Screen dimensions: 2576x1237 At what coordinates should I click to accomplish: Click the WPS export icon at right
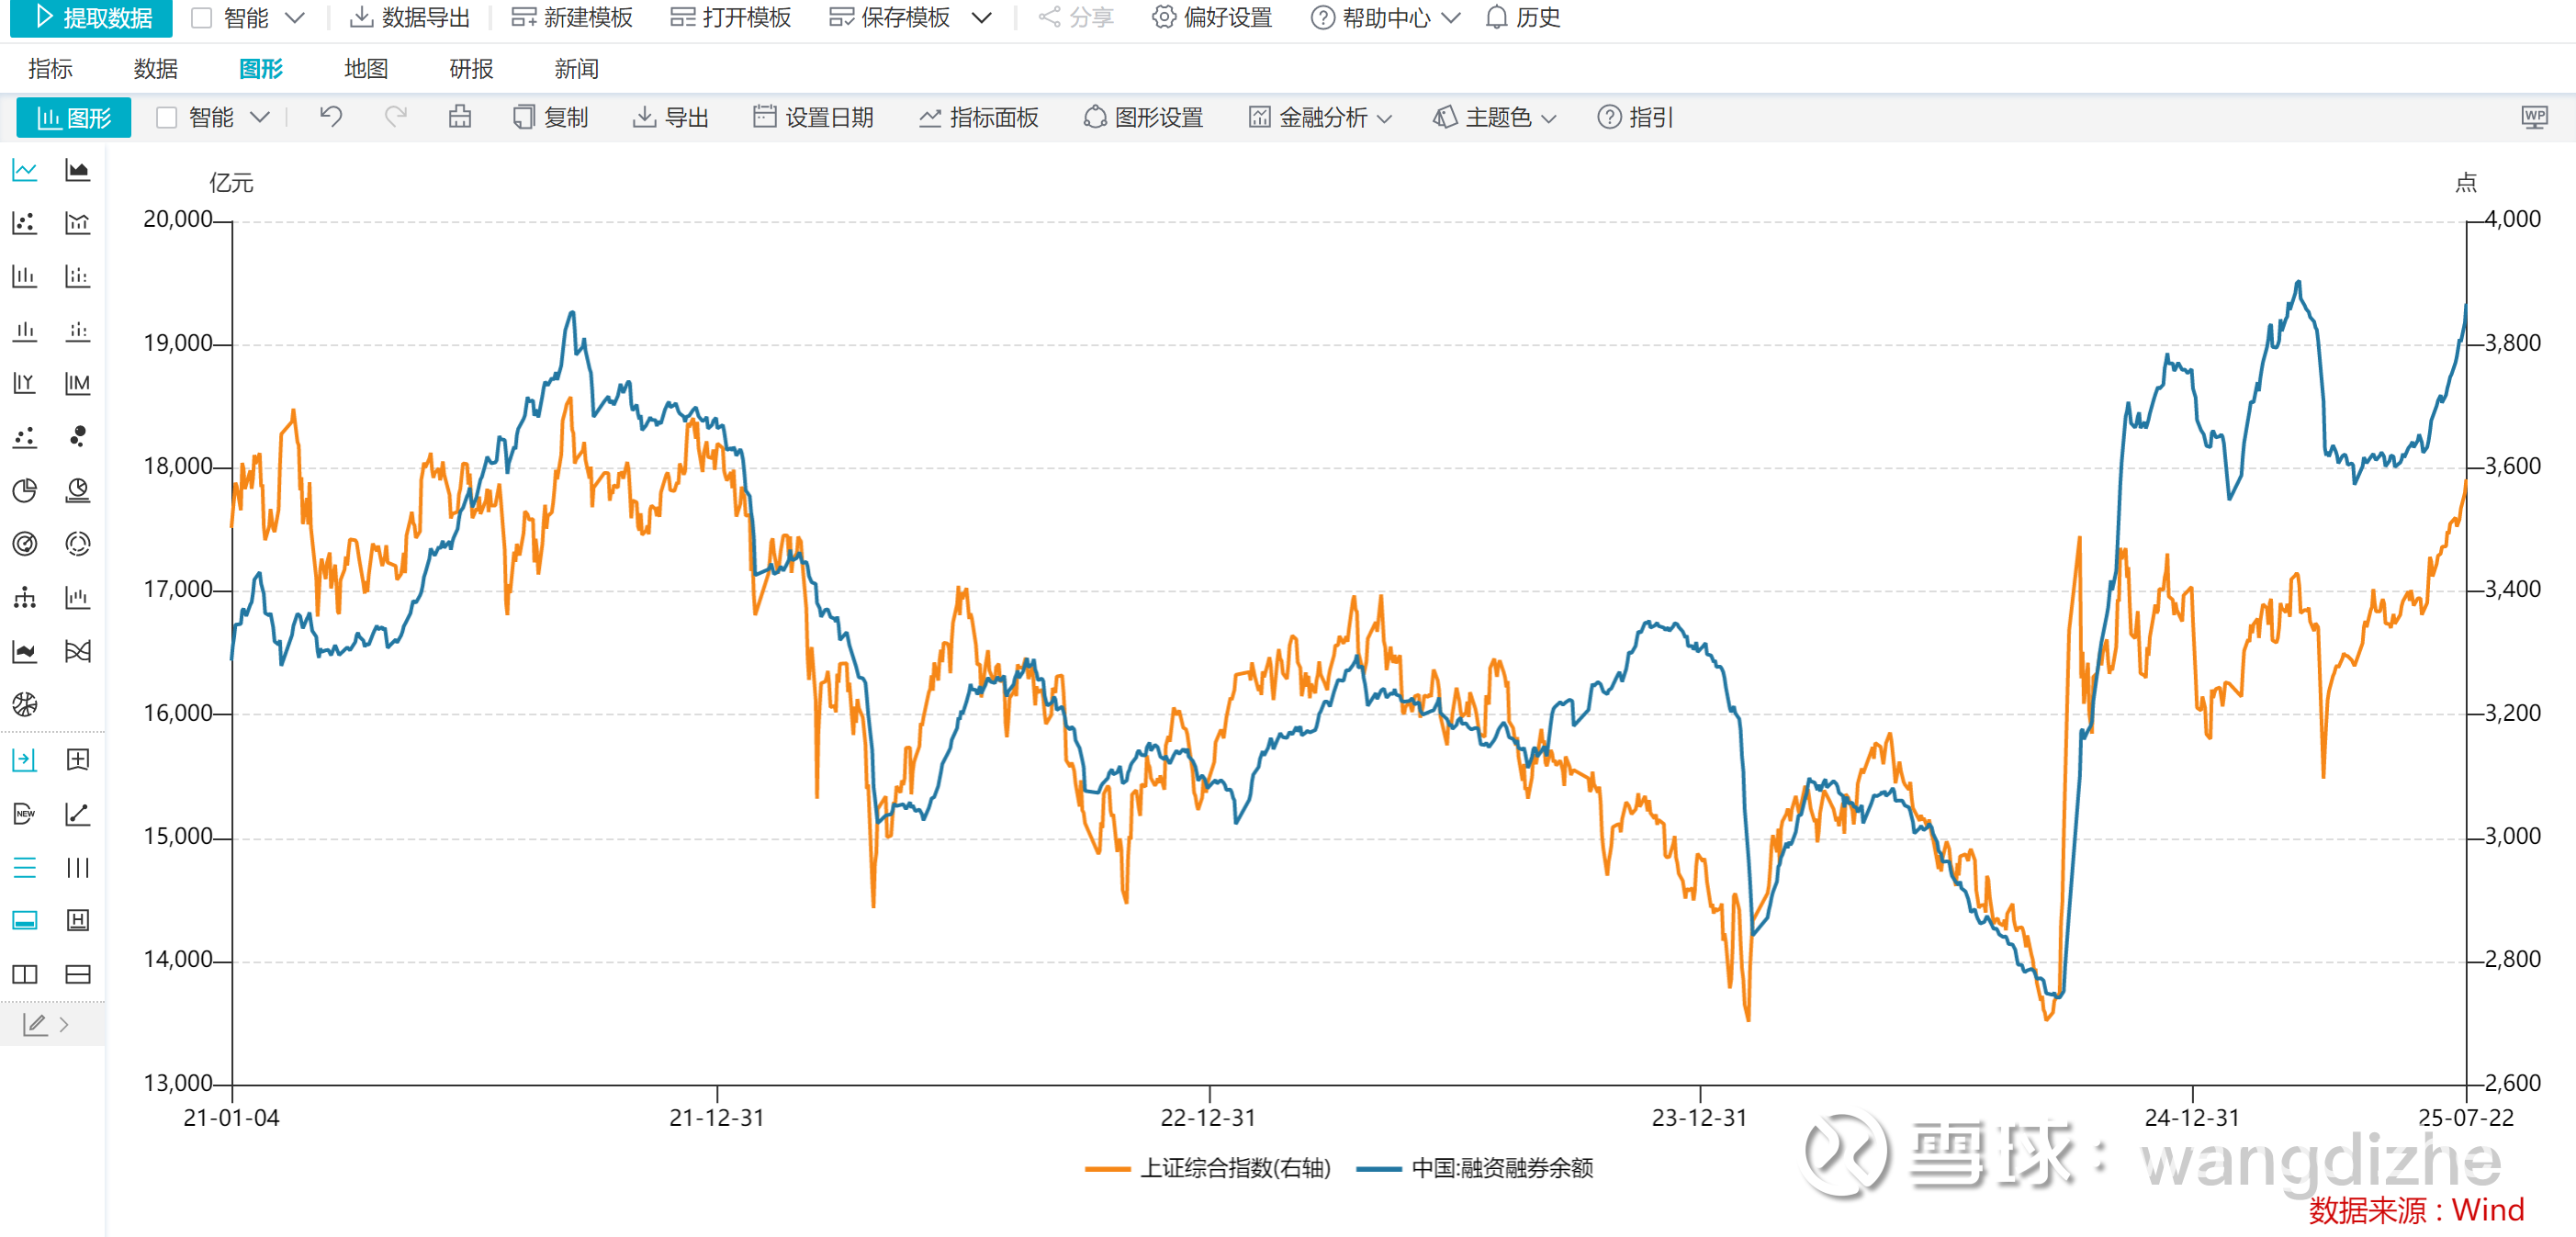(2534, 117)
